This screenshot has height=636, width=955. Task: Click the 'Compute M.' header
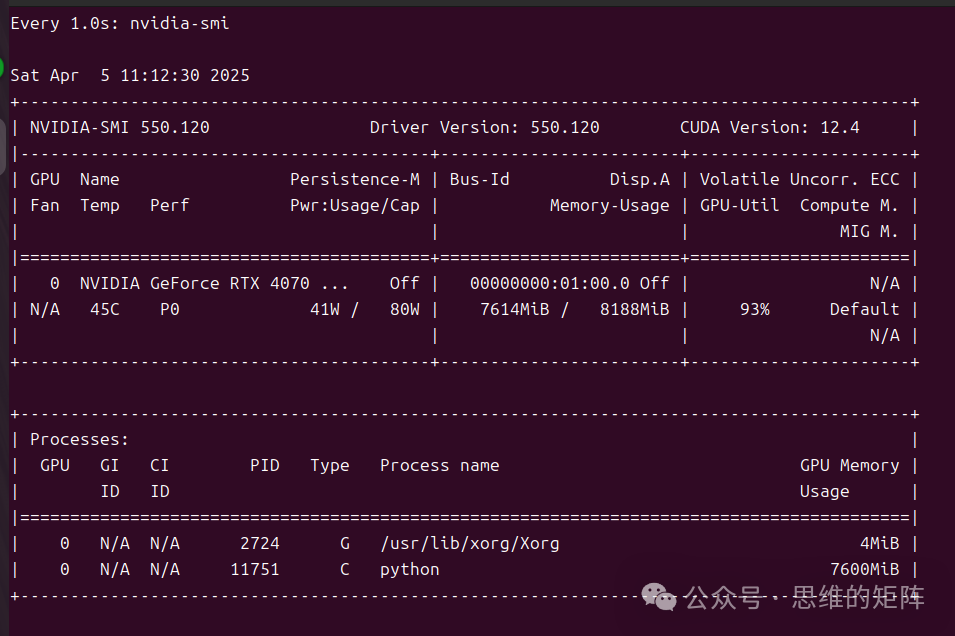tap(849, 206)
